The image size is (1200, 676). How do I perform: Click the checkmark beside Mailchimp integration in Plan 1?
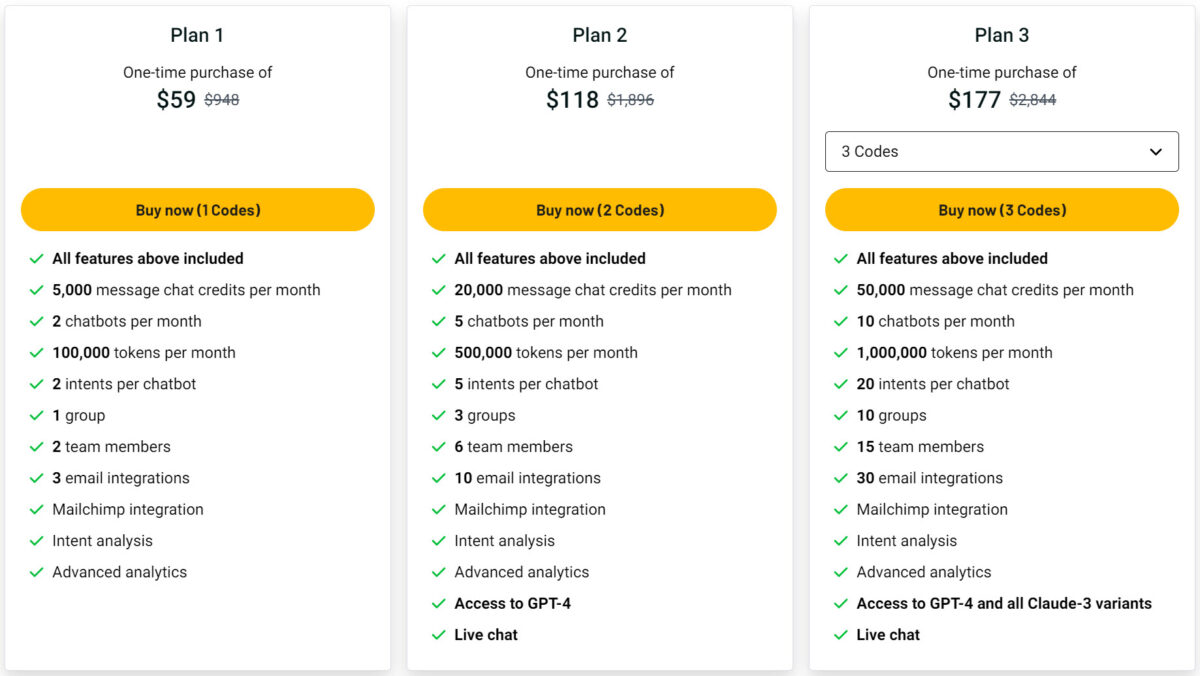point(37,509)
